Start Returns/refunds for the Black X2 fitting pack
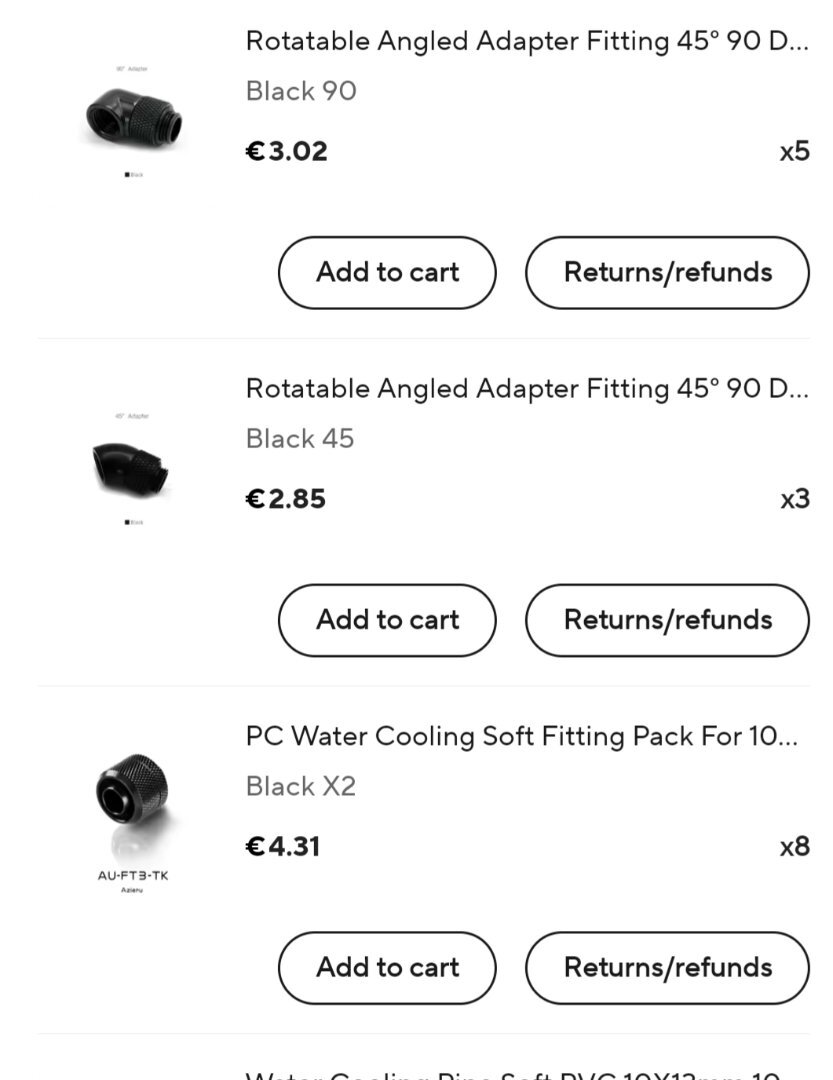 click(x=667, y=967)
